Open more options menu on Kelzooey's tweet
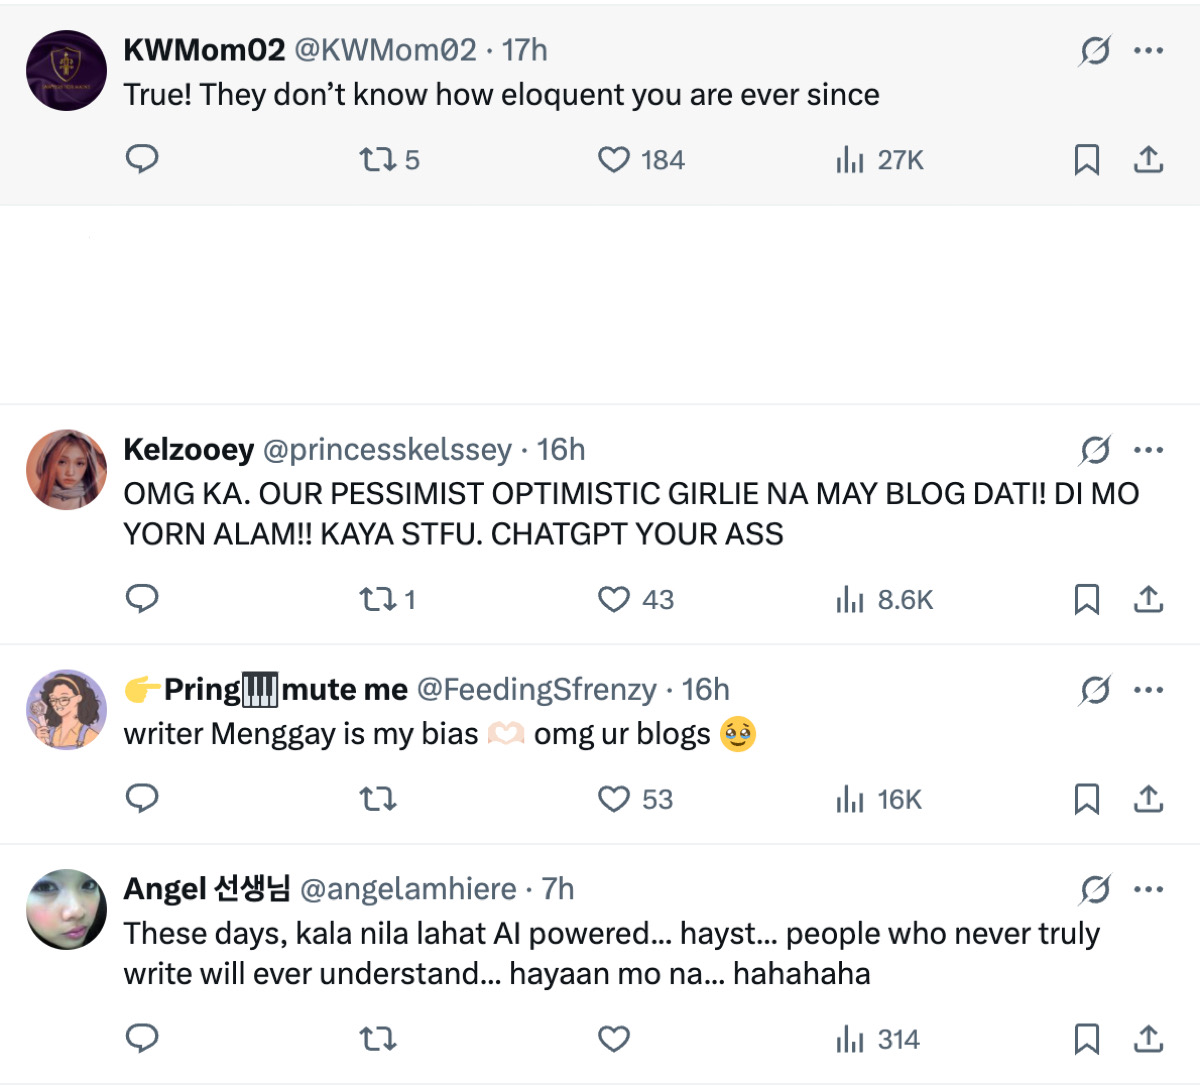This screenshot has height=1089, width=1200. tap(1148, 450)
